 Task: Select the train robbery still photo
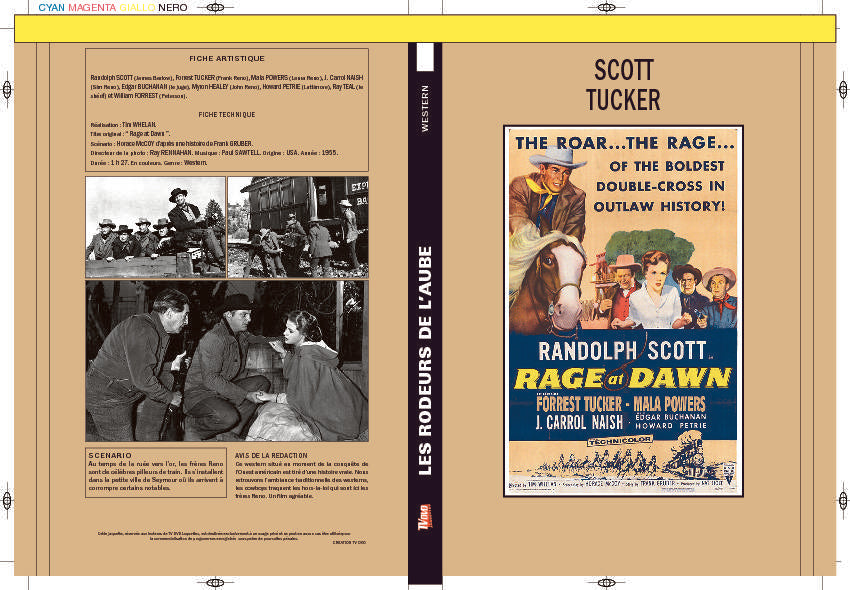[298, 227]
